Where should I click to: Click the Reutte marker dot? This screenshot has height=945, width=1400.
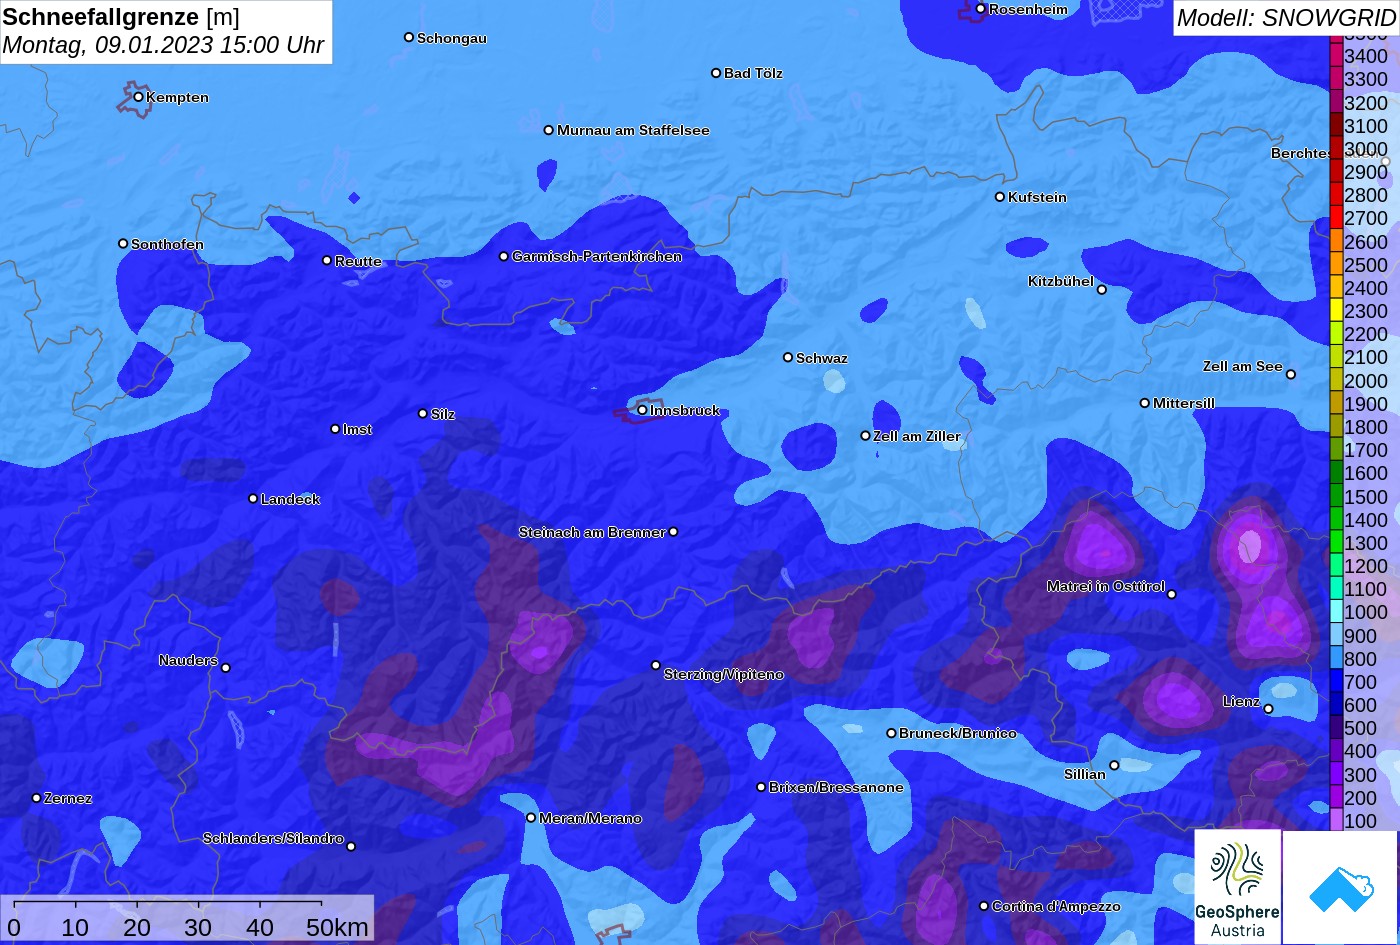tap(327, 260)
